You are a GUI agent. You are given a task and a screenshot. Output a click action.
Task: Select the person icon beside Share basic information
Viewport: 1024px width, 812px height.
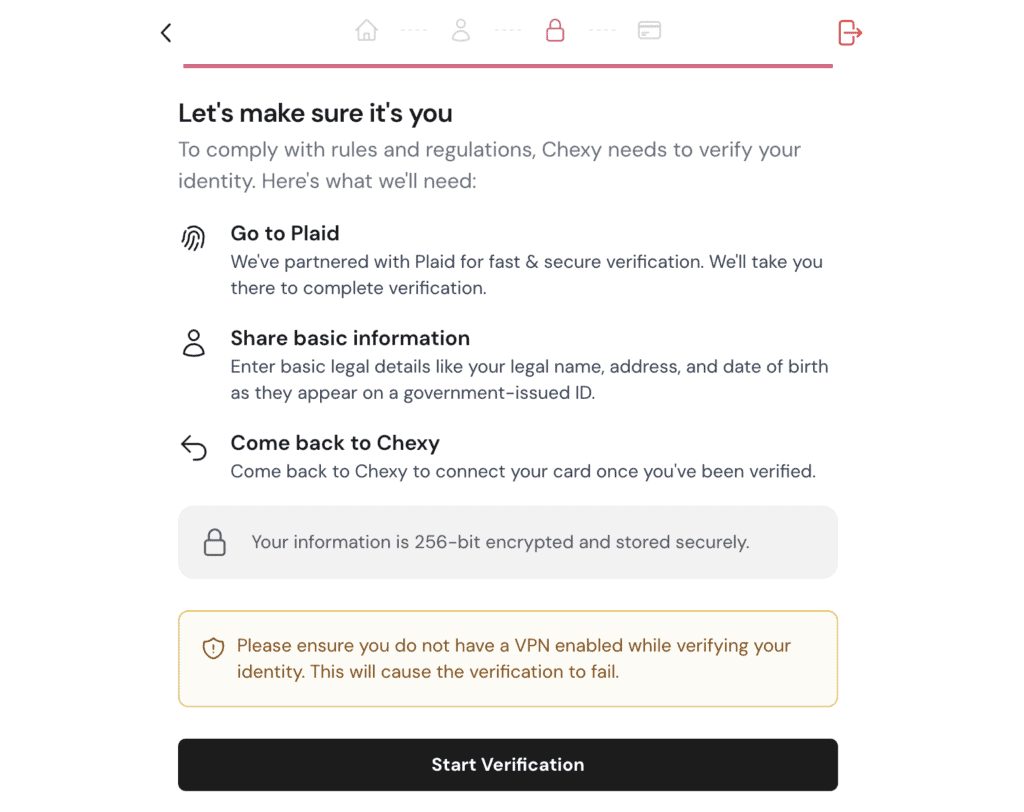click(193, 344)
